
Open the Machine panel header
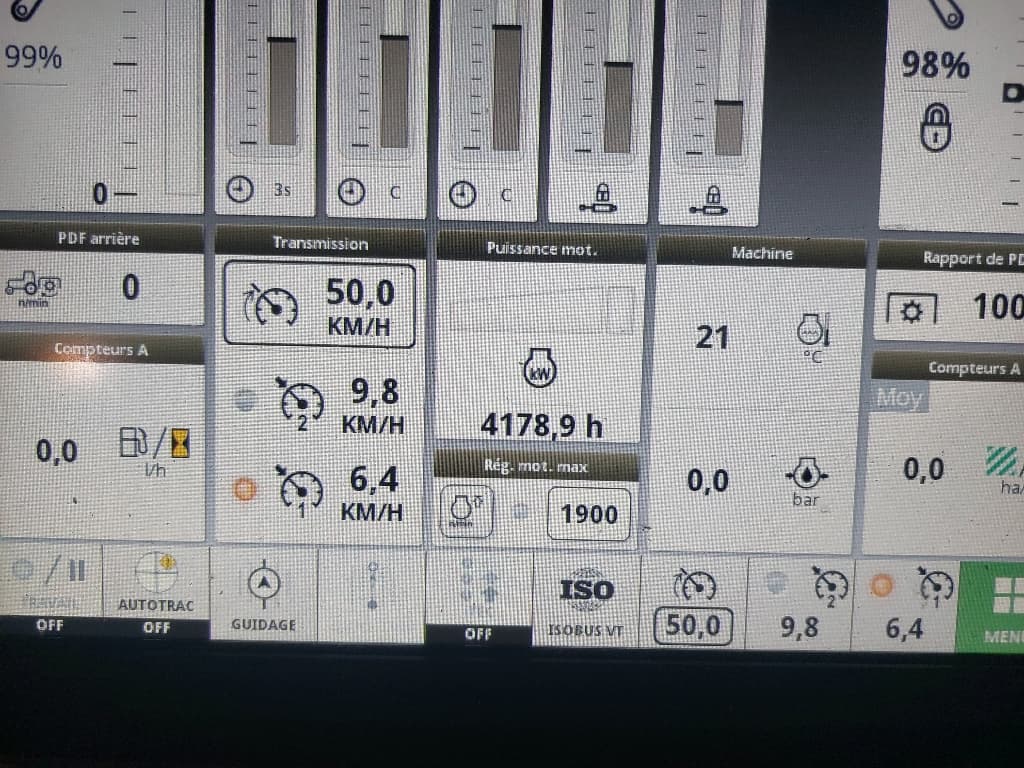pyautogui.click(x=761, y=253)
